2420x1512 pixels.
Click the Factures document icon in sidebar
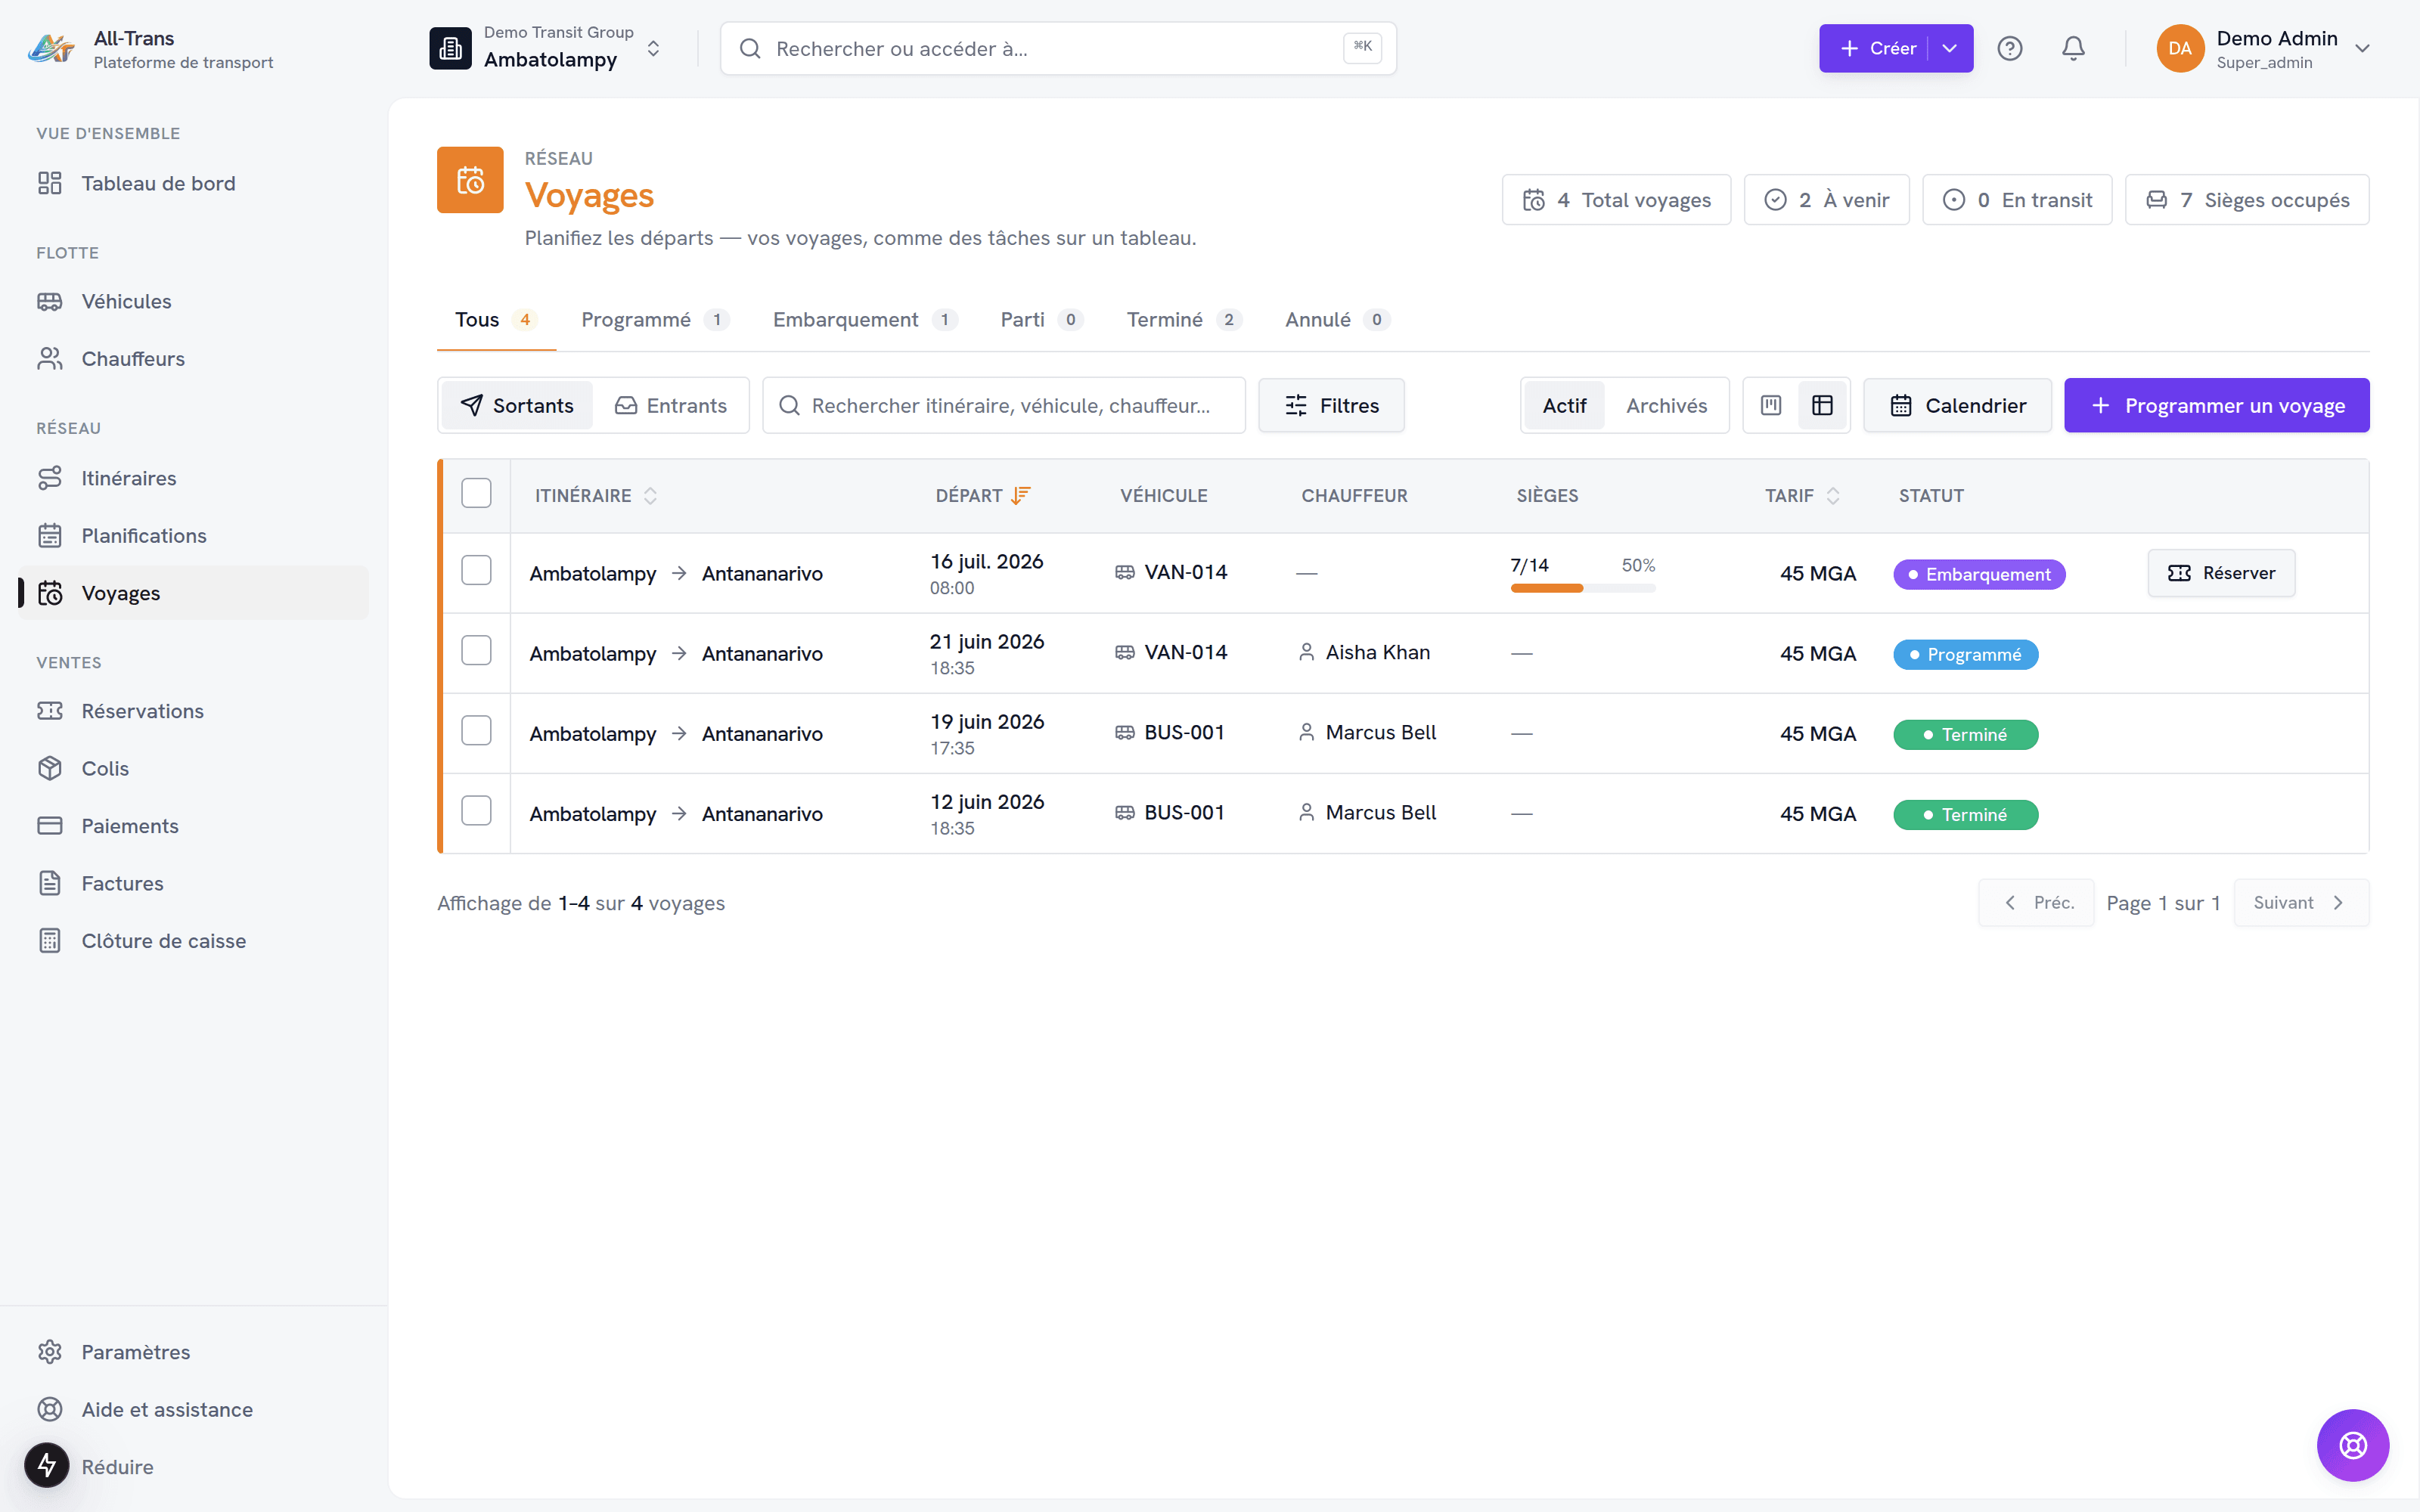pos(50,883)
